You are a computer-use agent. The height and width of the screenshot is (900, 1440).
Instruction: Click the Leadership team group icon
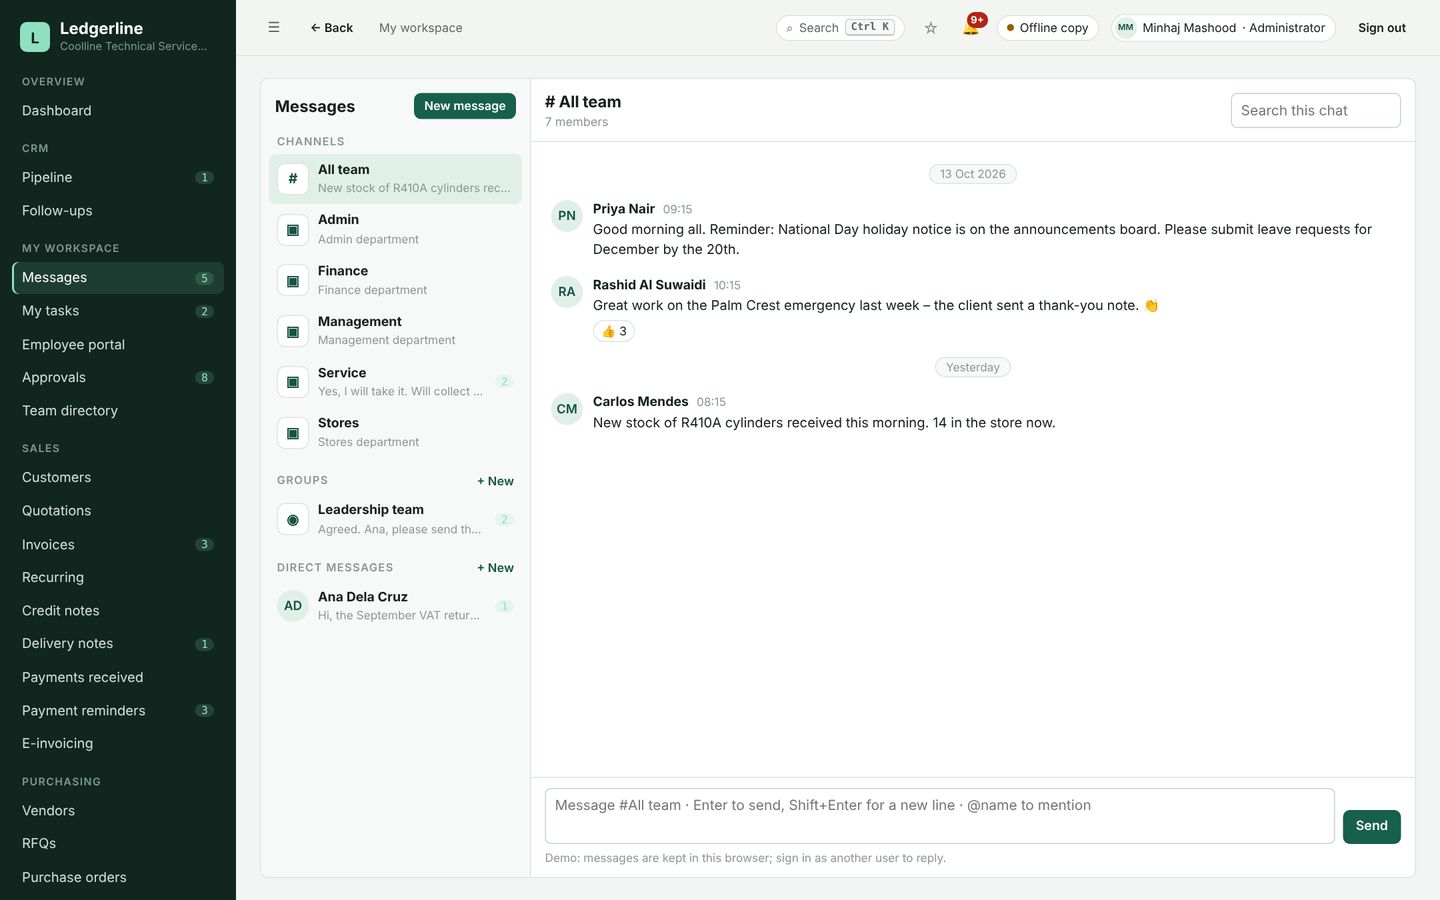pos(293,520)
